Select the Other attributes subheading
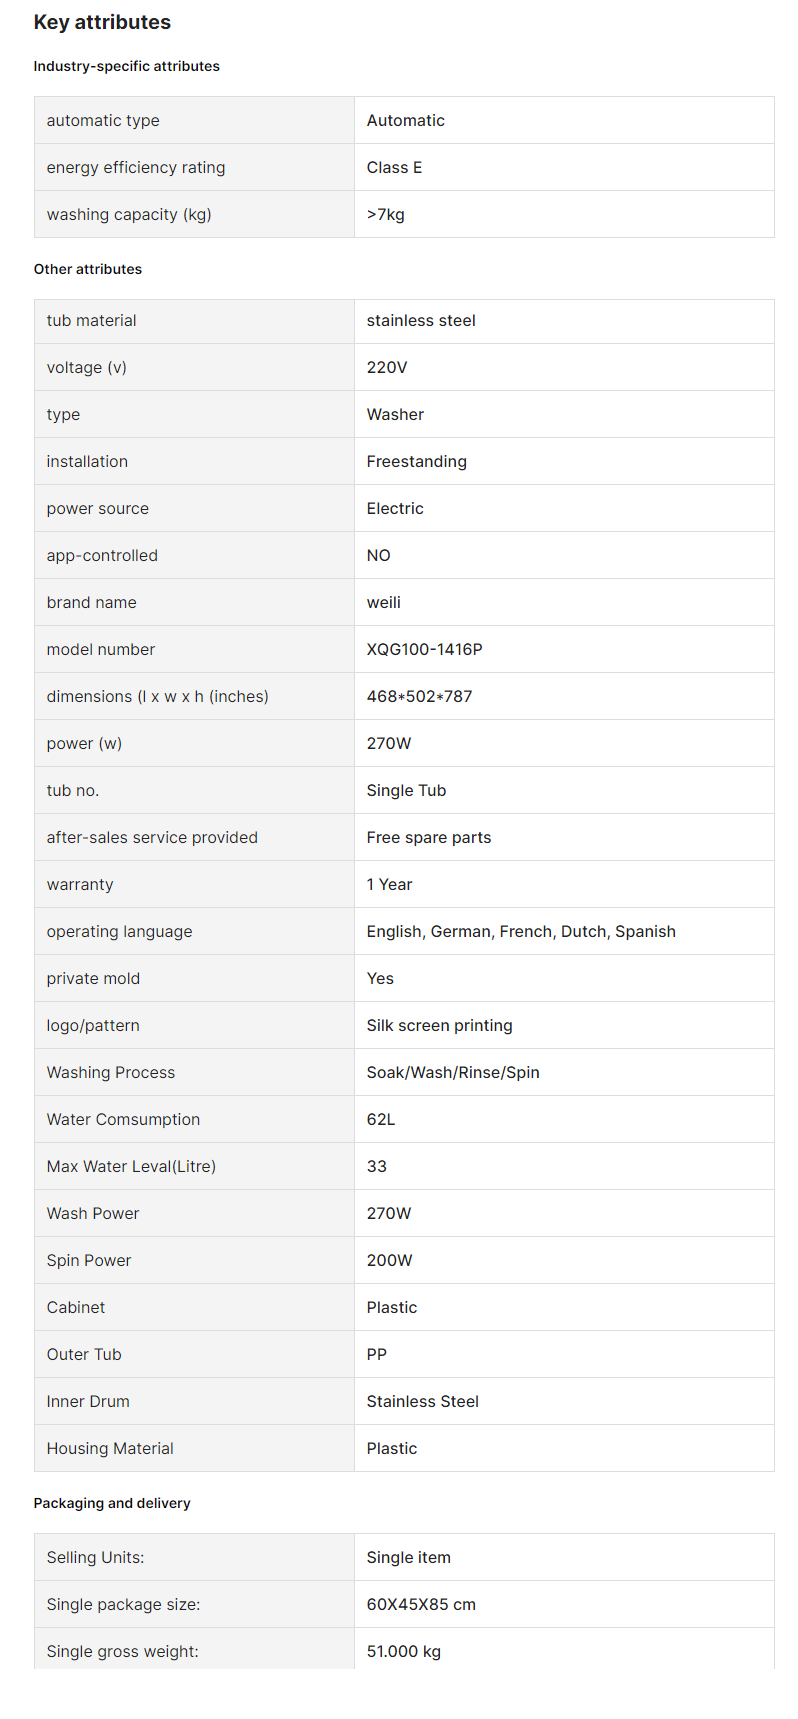Viewport: 798px width, 1719px height. coord(88,269)
